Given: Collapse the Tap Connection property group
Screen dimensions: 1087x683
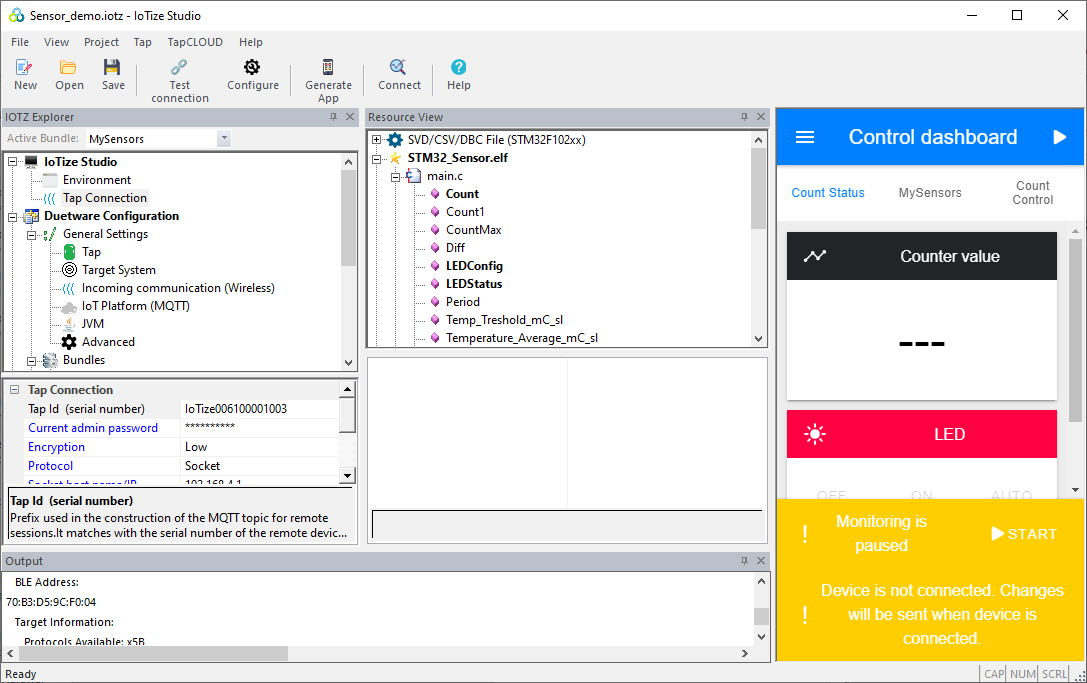Looking at the screenshot, I should pos(14,390).
